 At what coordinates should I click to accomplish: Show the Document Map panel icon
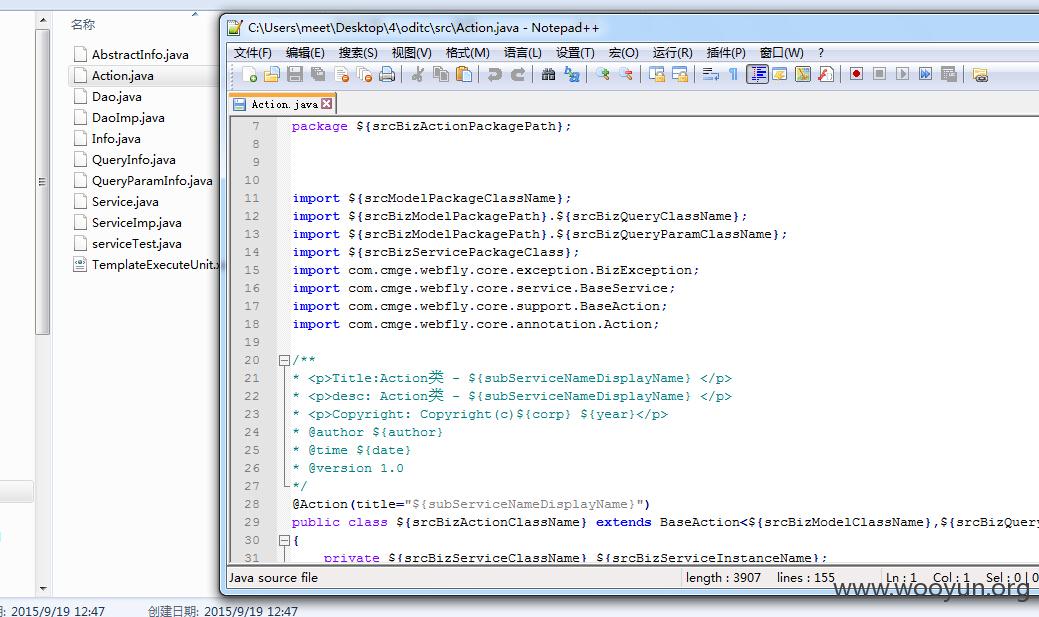point(802,74)
